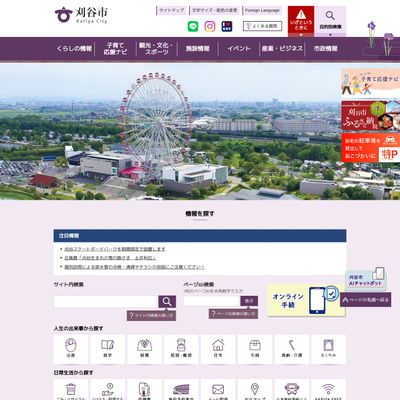Open the AI chatbot widget
Image resolution: width=400 pixels, height=400 pixels.
point(366,279)
